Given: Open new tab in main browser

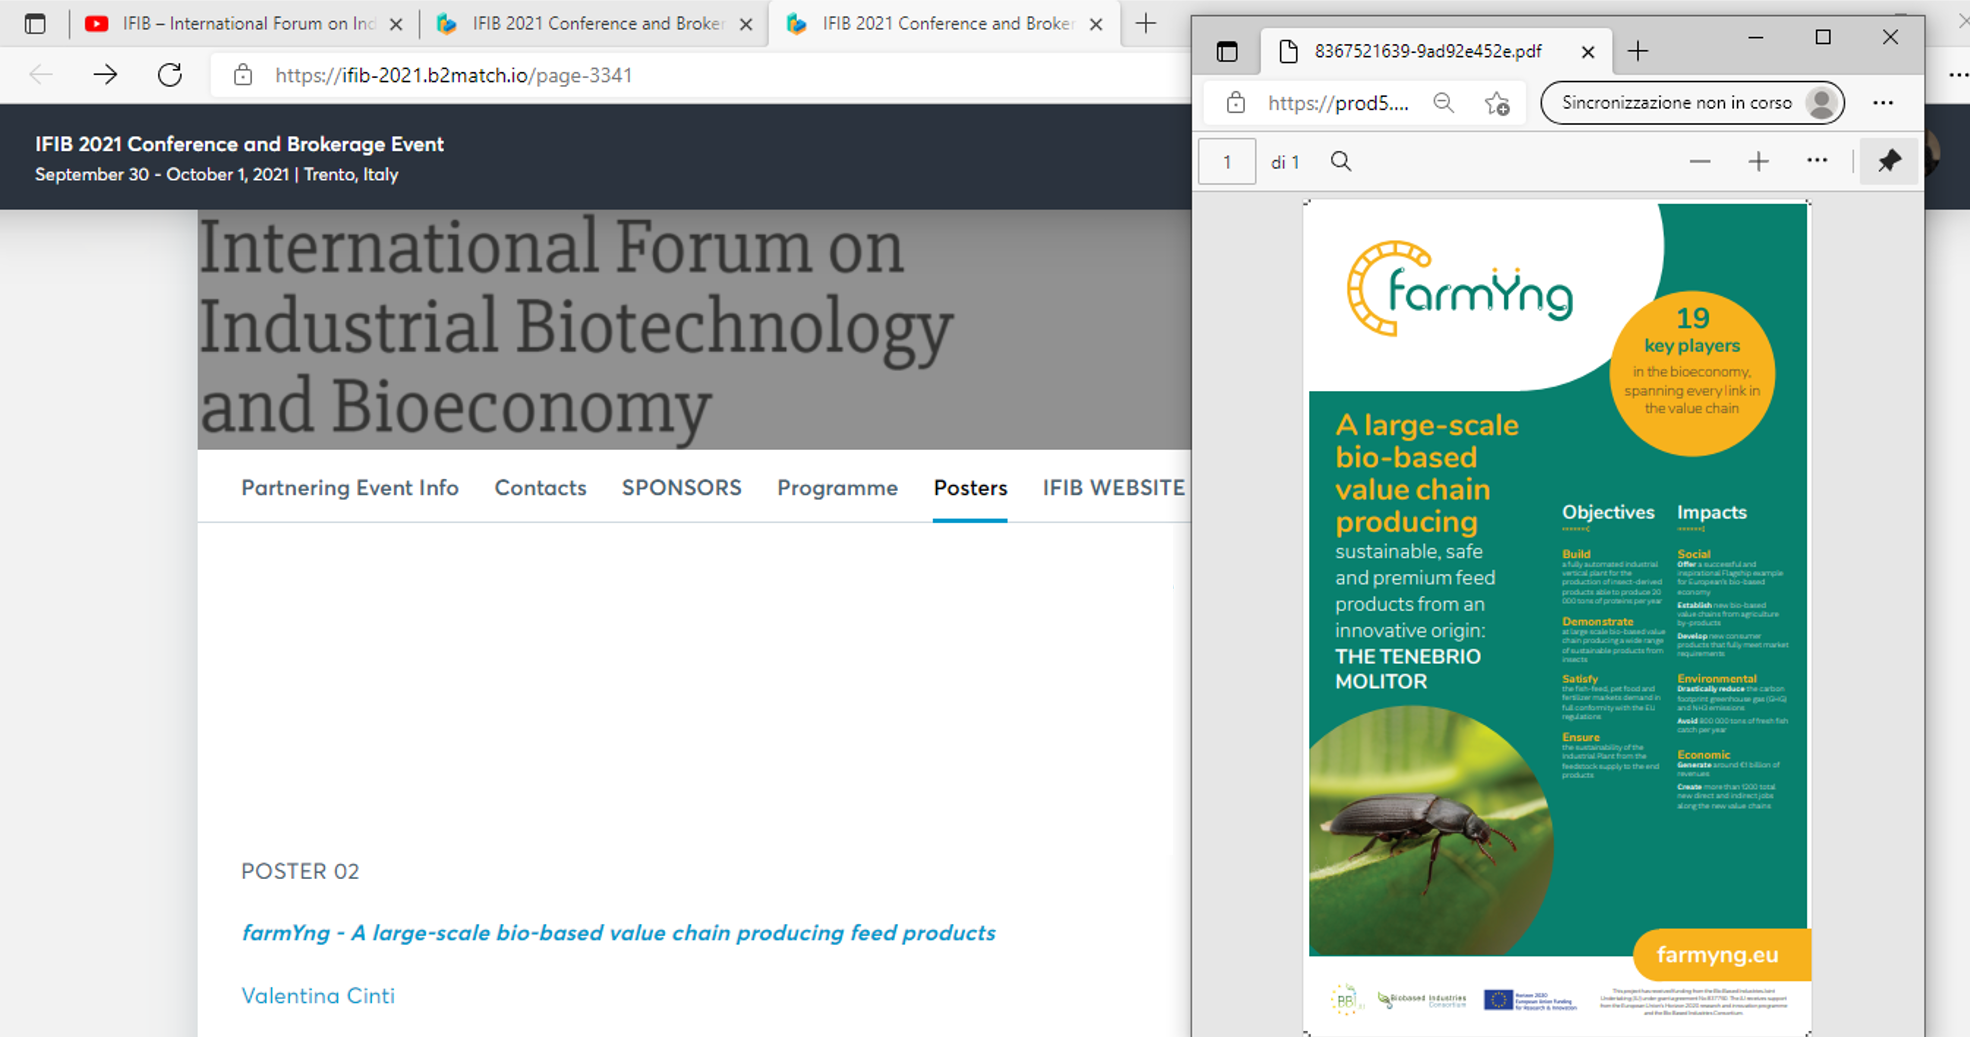Looking at the screenshot, I should coord(1146,23).
